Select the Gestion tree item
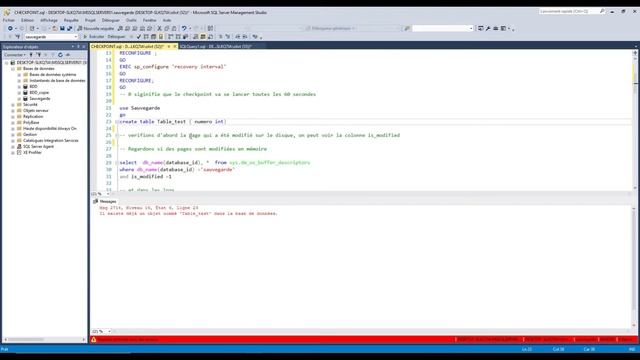The width and height of the screenshot is (640, 360). 30,134
